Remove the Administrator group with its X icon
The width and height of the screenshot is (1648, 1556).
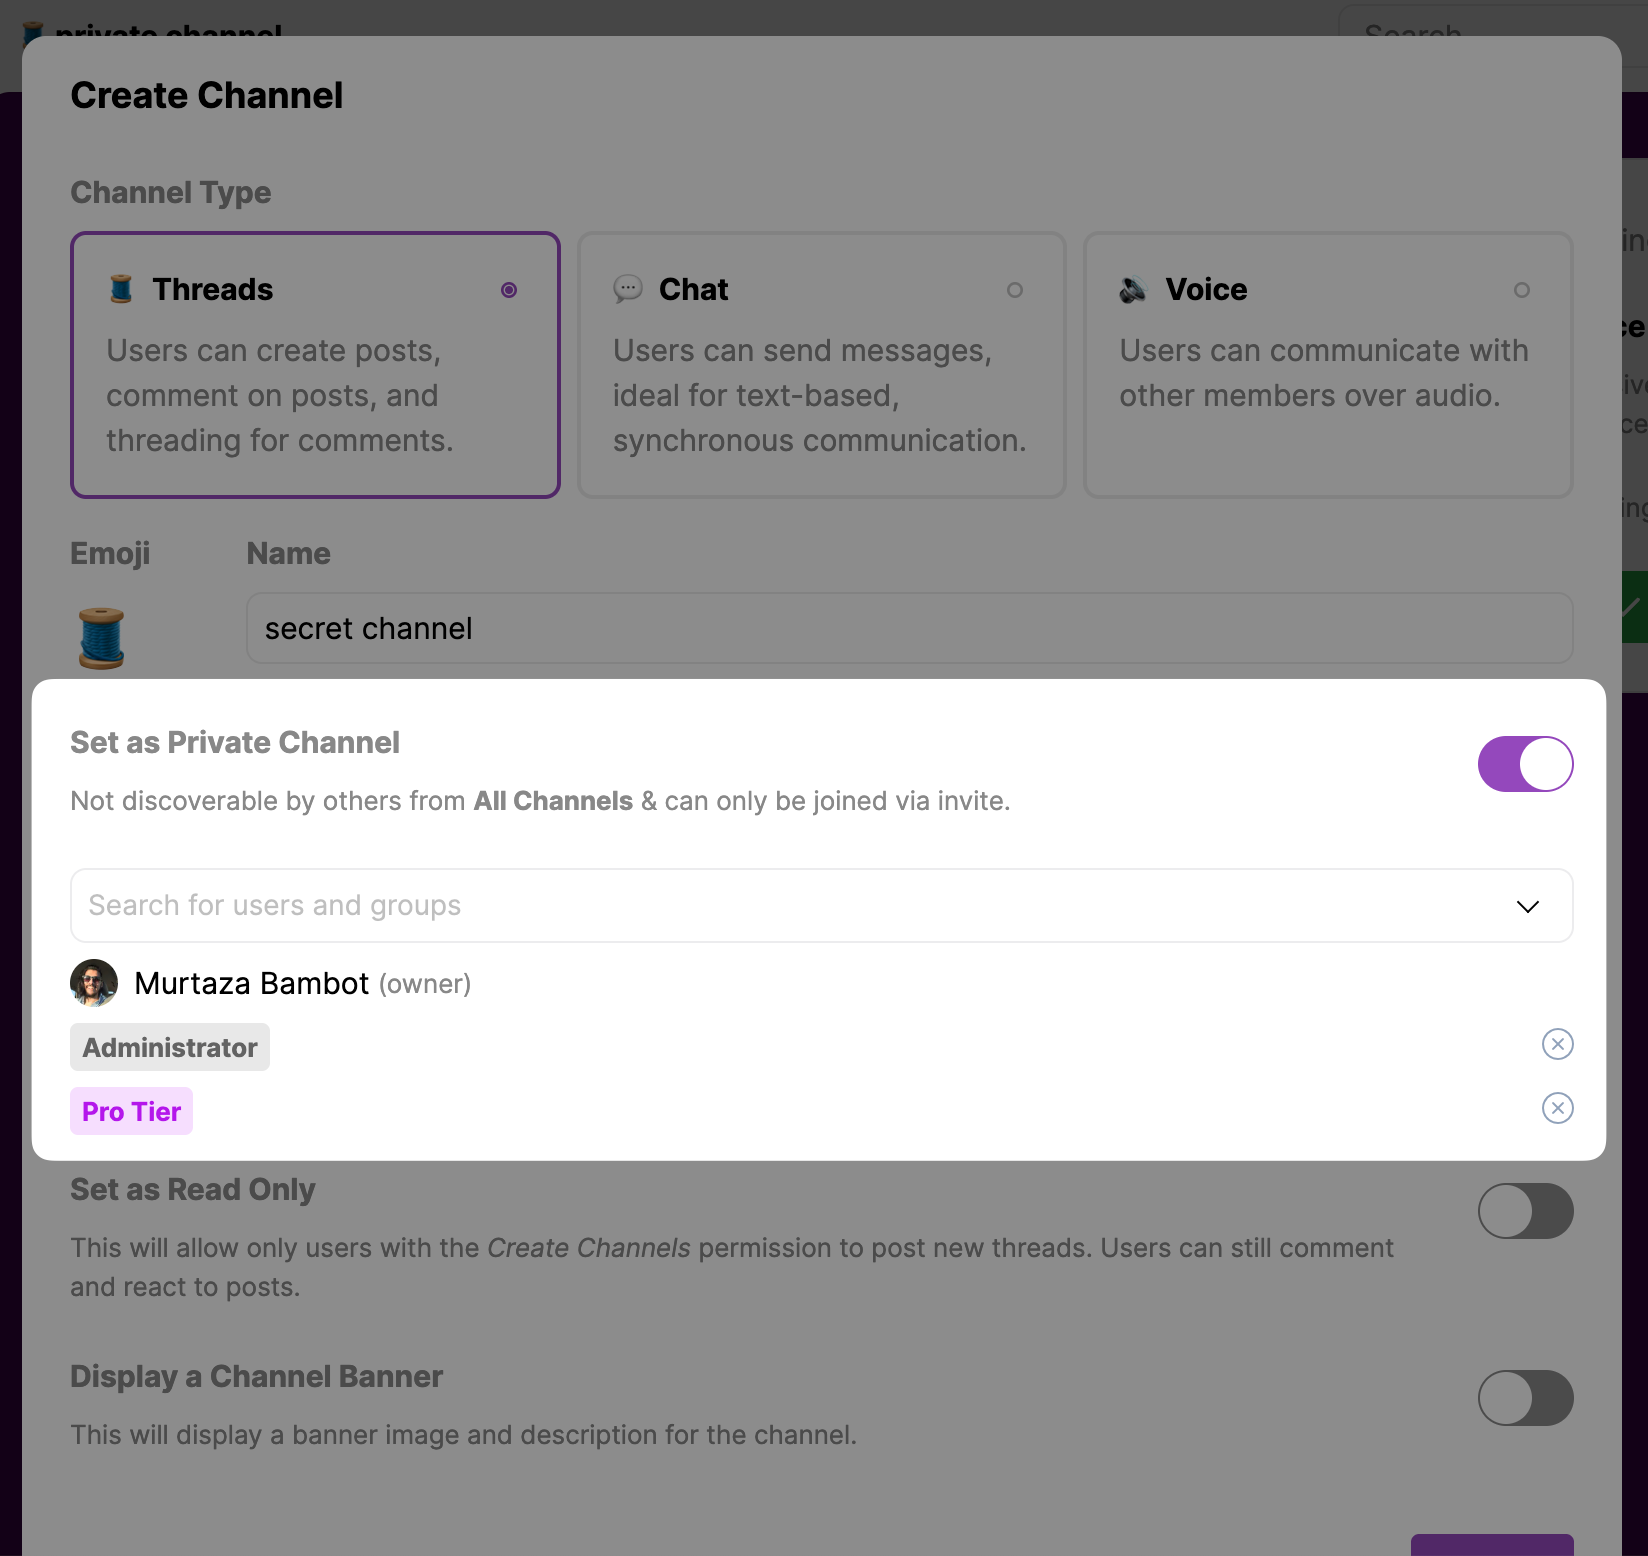1557,1044
